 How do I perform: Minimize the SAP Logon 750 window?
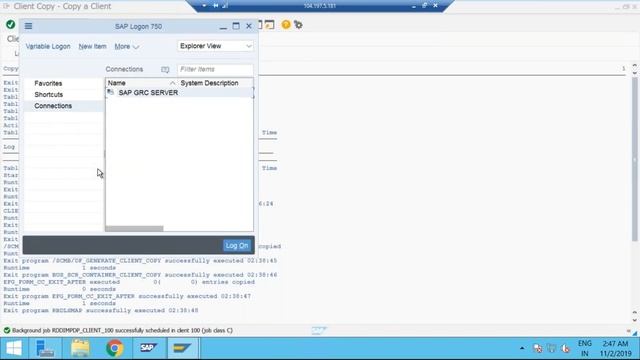[223, 27]
